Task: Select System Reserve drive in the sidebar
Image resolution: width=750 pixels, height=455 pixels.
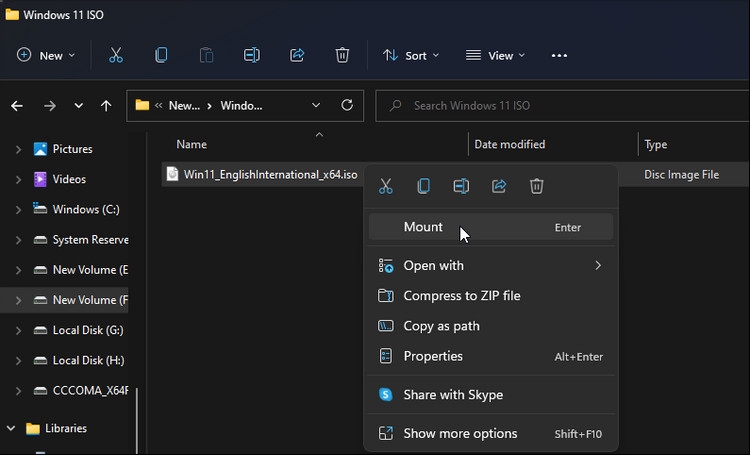Action: coord(90,240)
